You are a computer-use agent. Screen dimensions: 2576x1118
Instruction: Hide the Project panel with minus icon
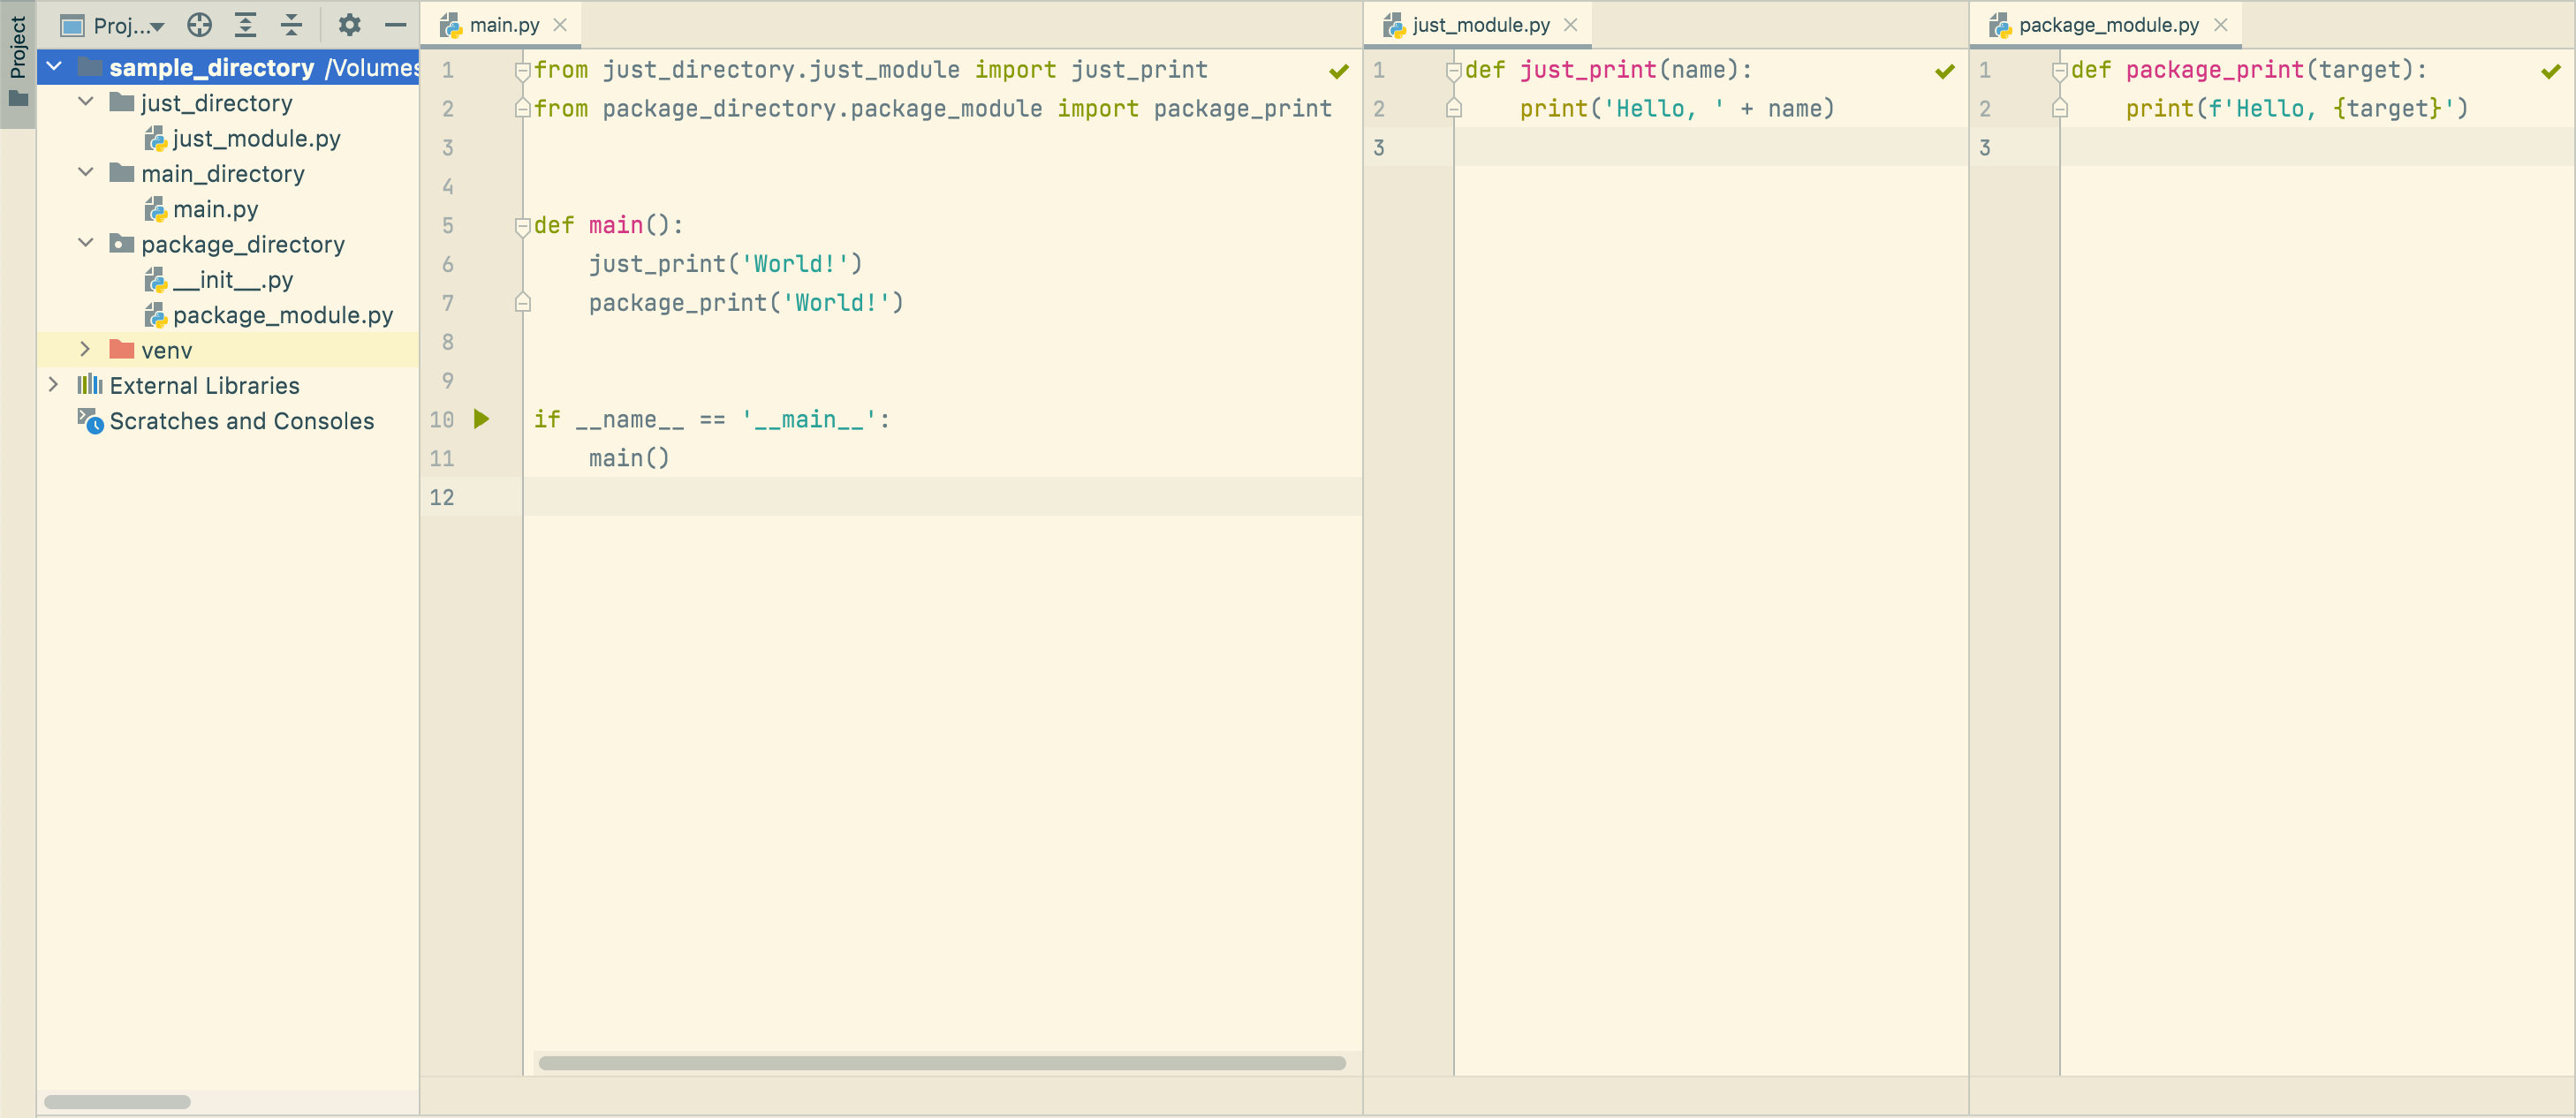tap(395, 25)
